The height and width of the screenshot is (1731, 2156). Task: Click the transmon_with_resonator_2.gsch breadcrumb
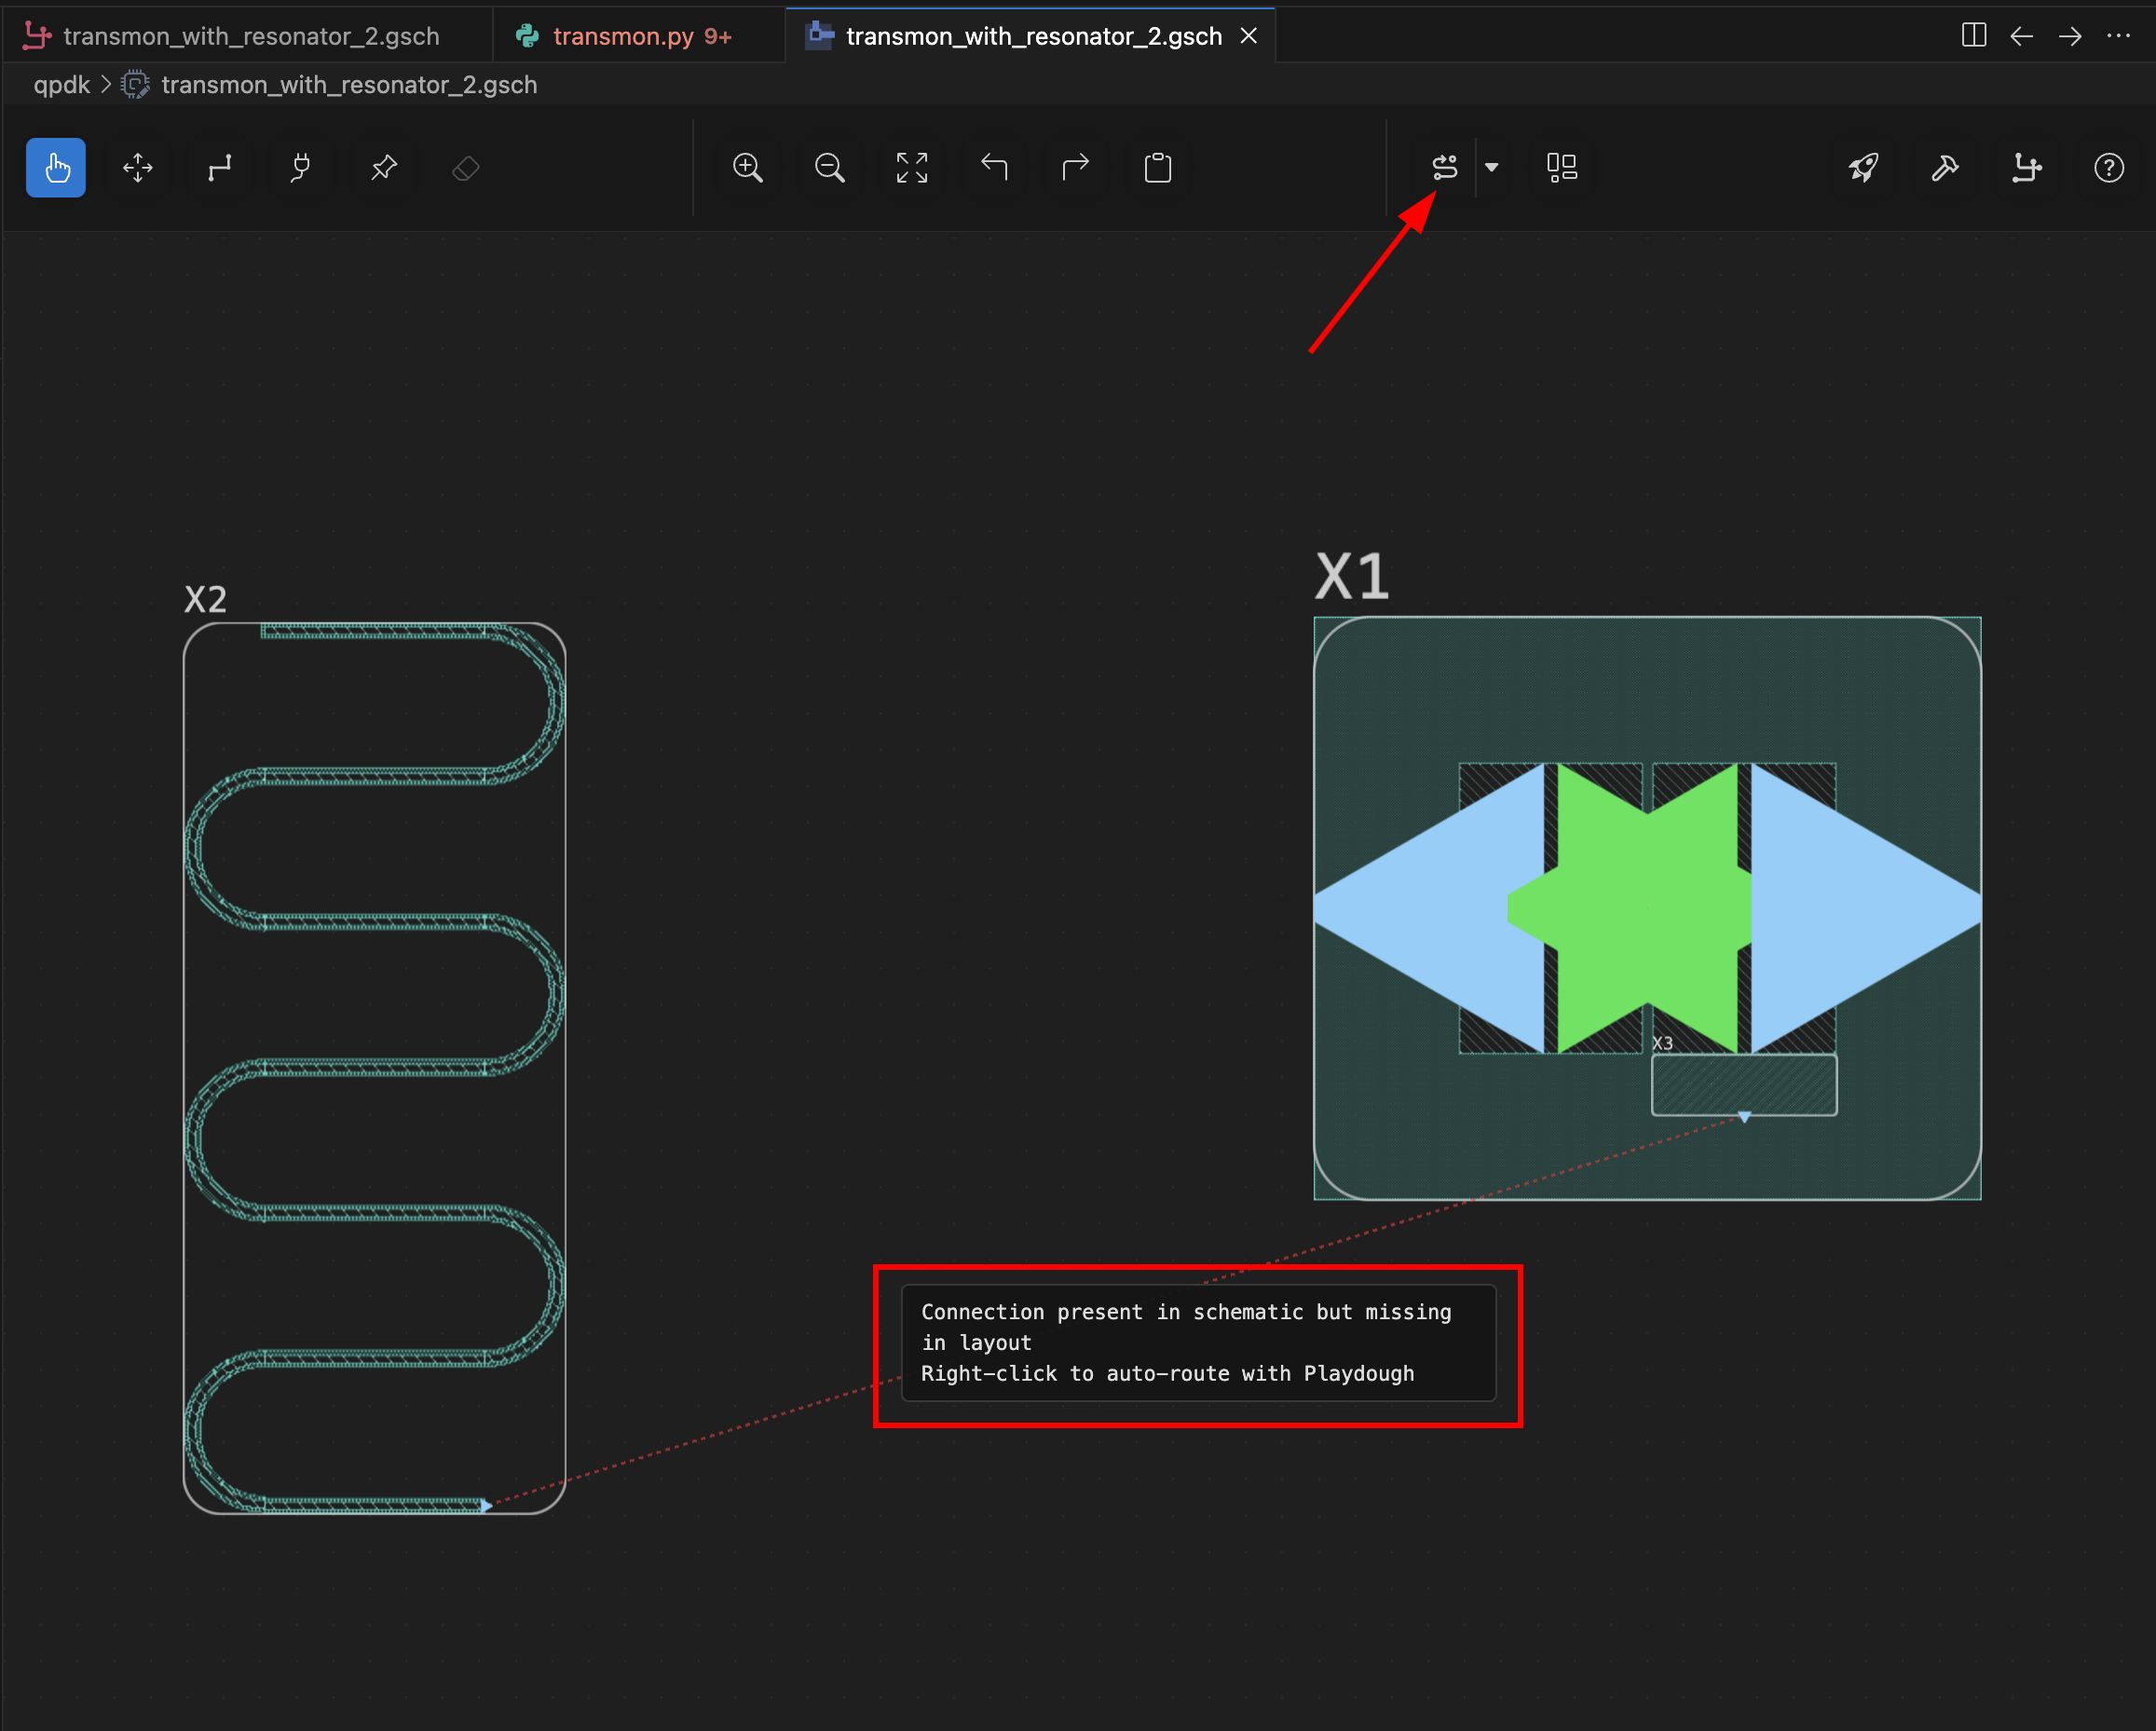pos(349,85)
